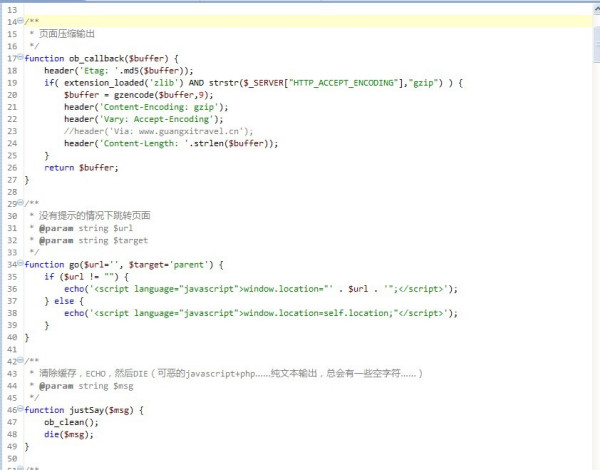Viewport: 600px width, 470px height.
Task: Click the self.location echo line 38
Action: [x=261, y=313]
